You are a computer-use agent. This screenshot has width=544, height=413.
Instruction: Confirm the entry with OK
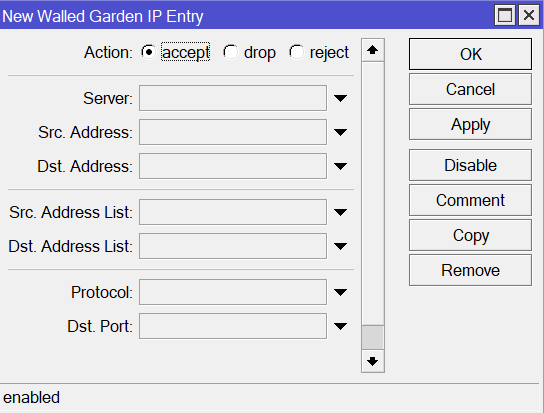(470, 54)
